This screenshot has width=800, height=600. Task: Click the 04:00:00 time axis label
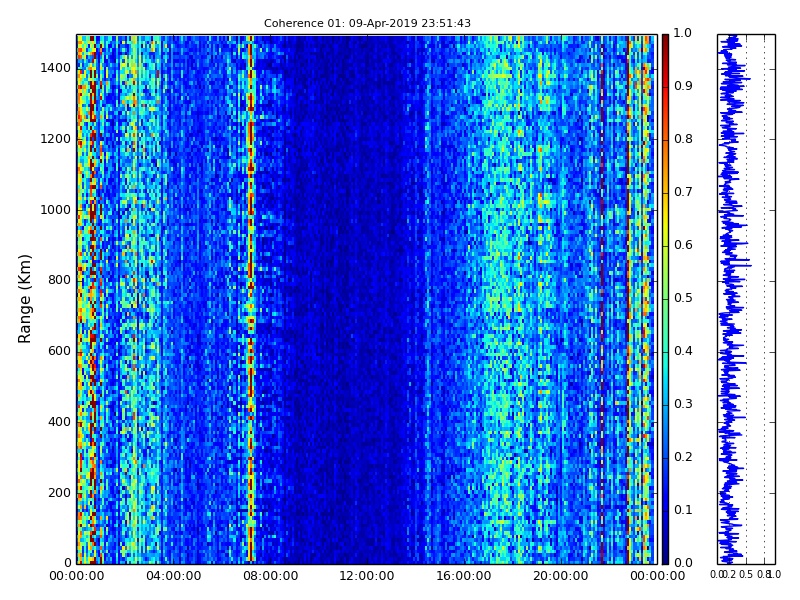pos(173,576)
